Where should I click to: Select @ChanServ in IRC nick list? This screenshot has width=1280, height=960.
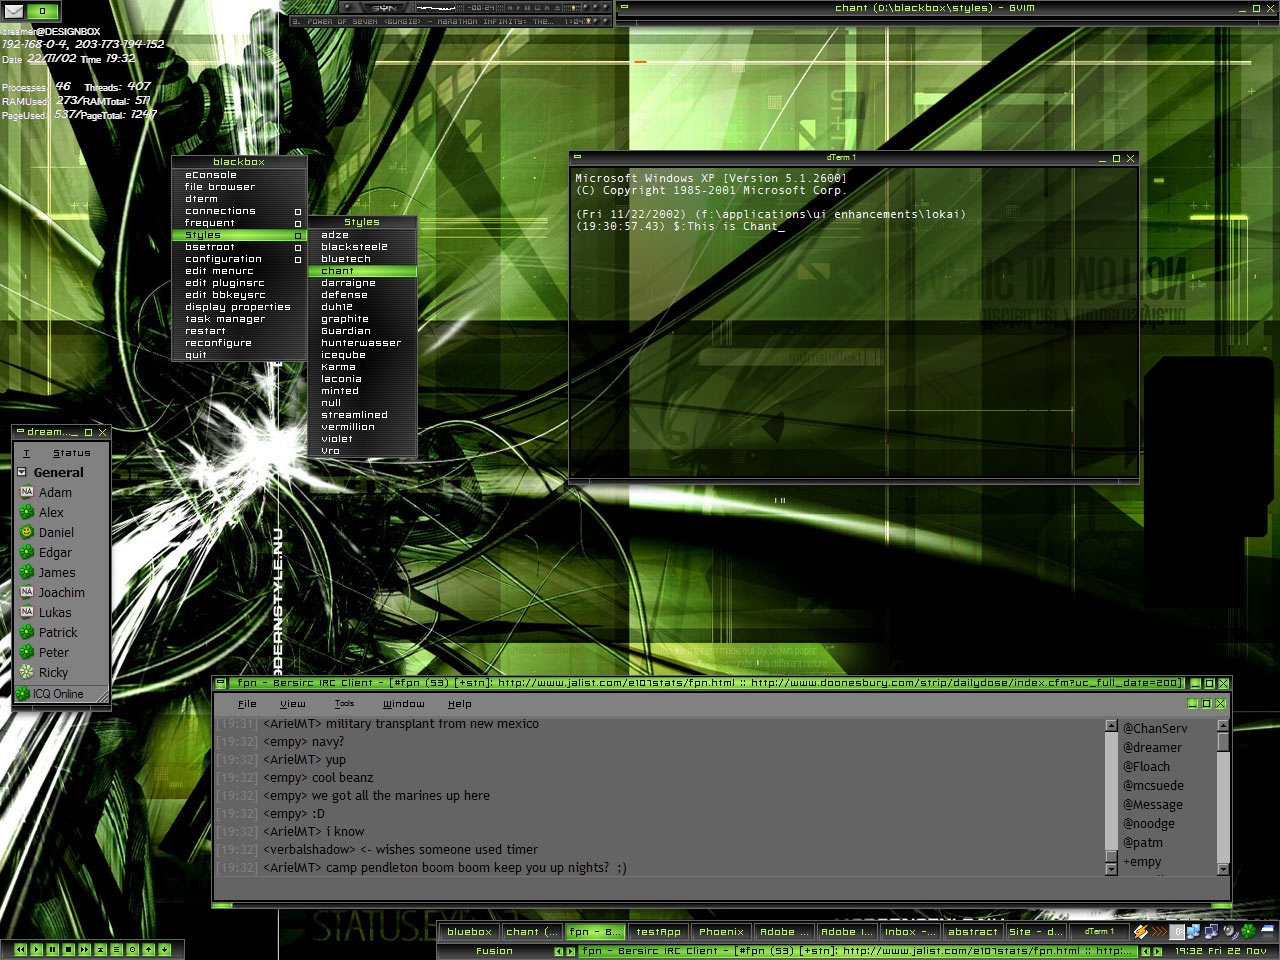(x=1155, y=728)
